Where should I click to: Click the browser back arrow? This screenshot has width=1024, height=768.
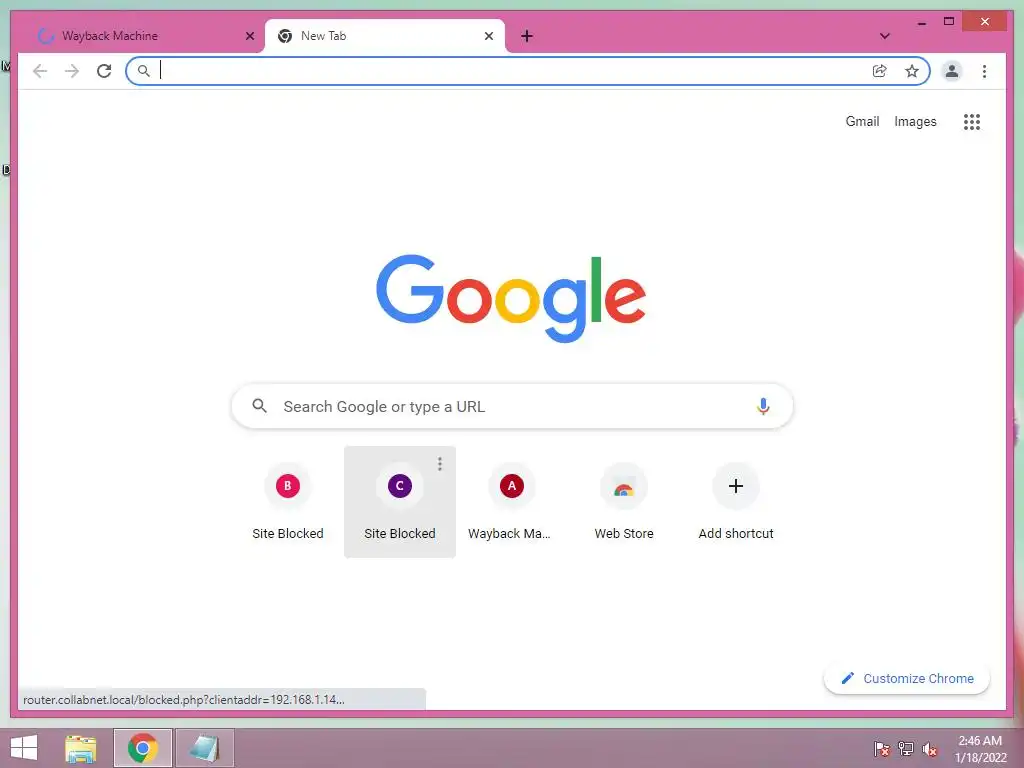click(x=40, y=71)
